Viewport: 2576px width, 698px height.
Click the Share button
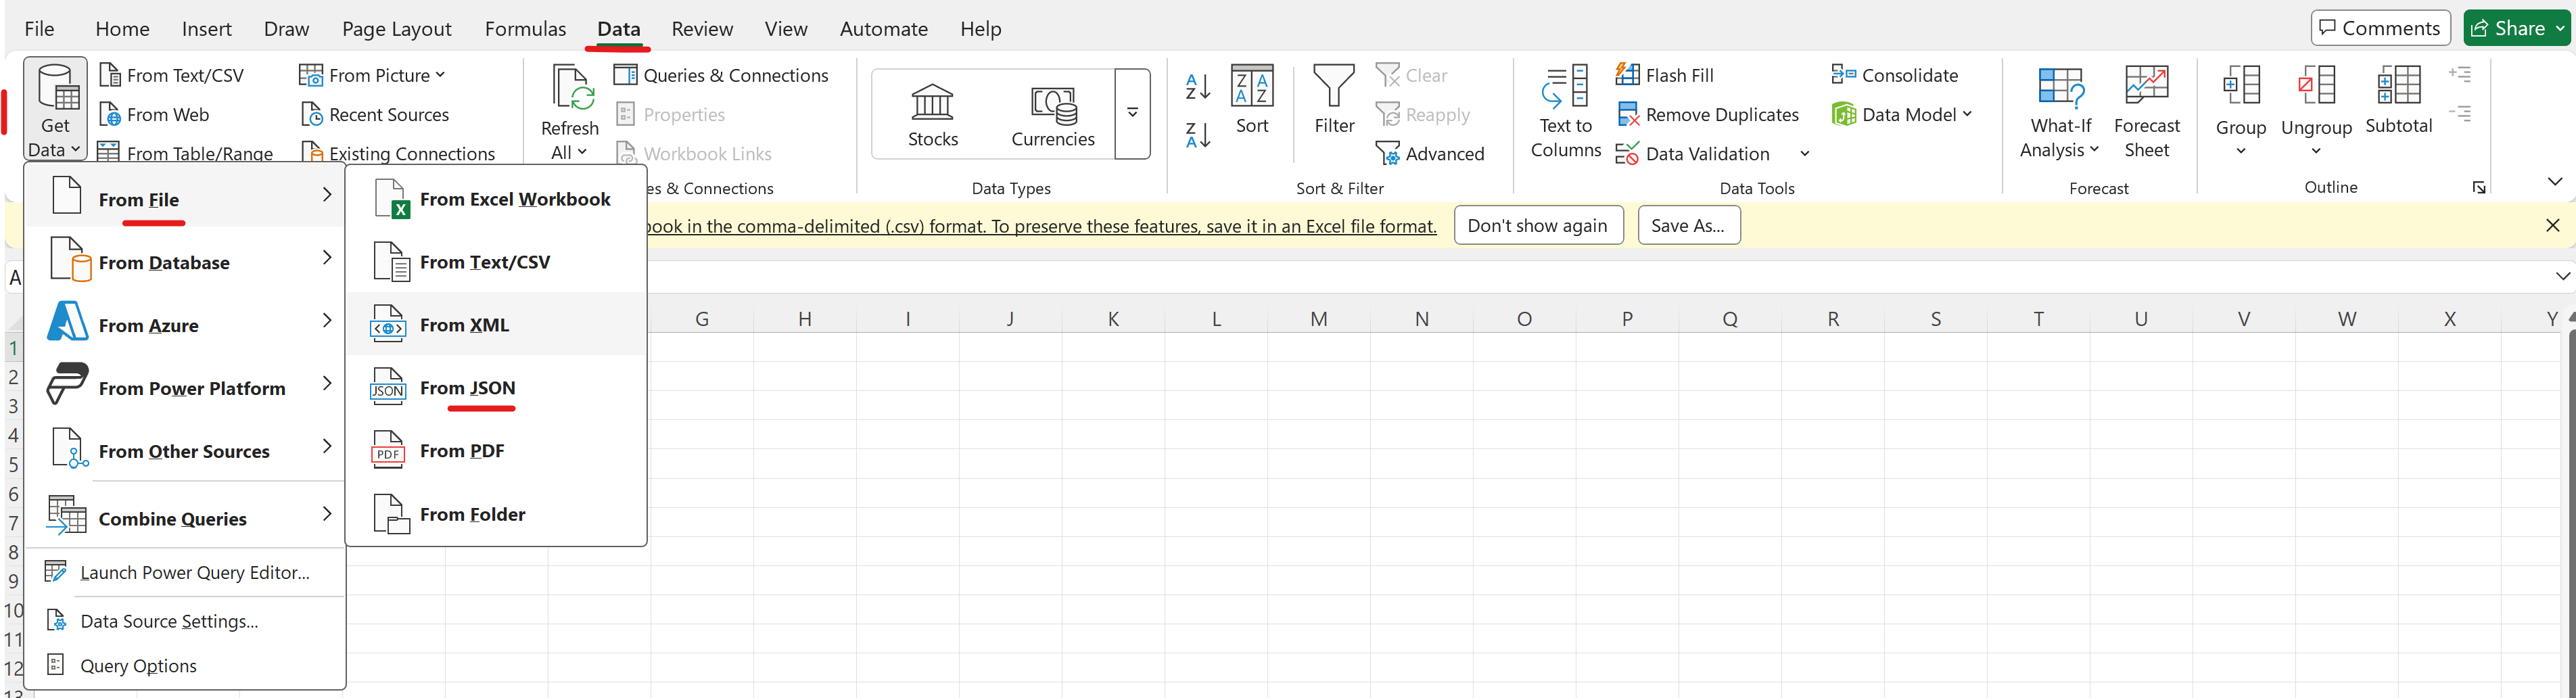click(x=2517, y=28)
